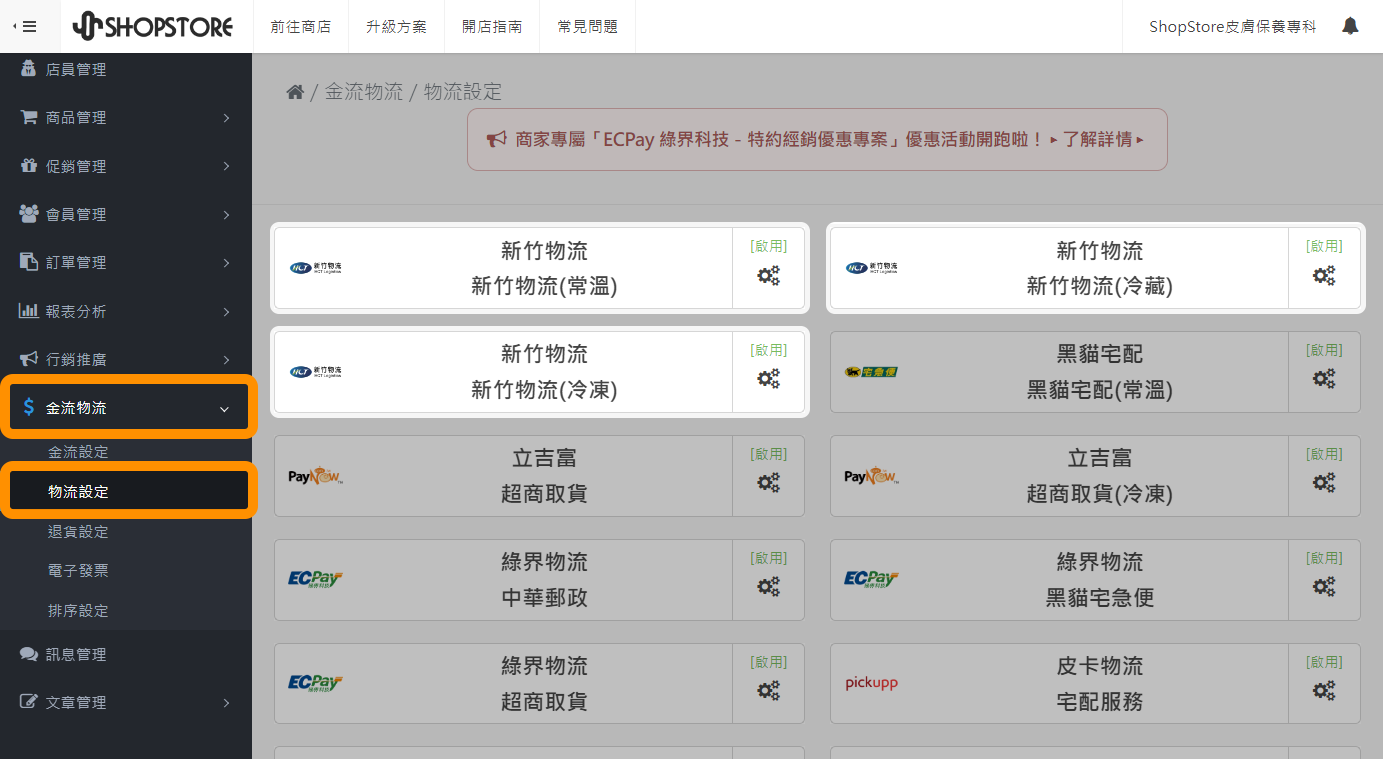Open 升級方案 in top navigation

click(396, 27)
